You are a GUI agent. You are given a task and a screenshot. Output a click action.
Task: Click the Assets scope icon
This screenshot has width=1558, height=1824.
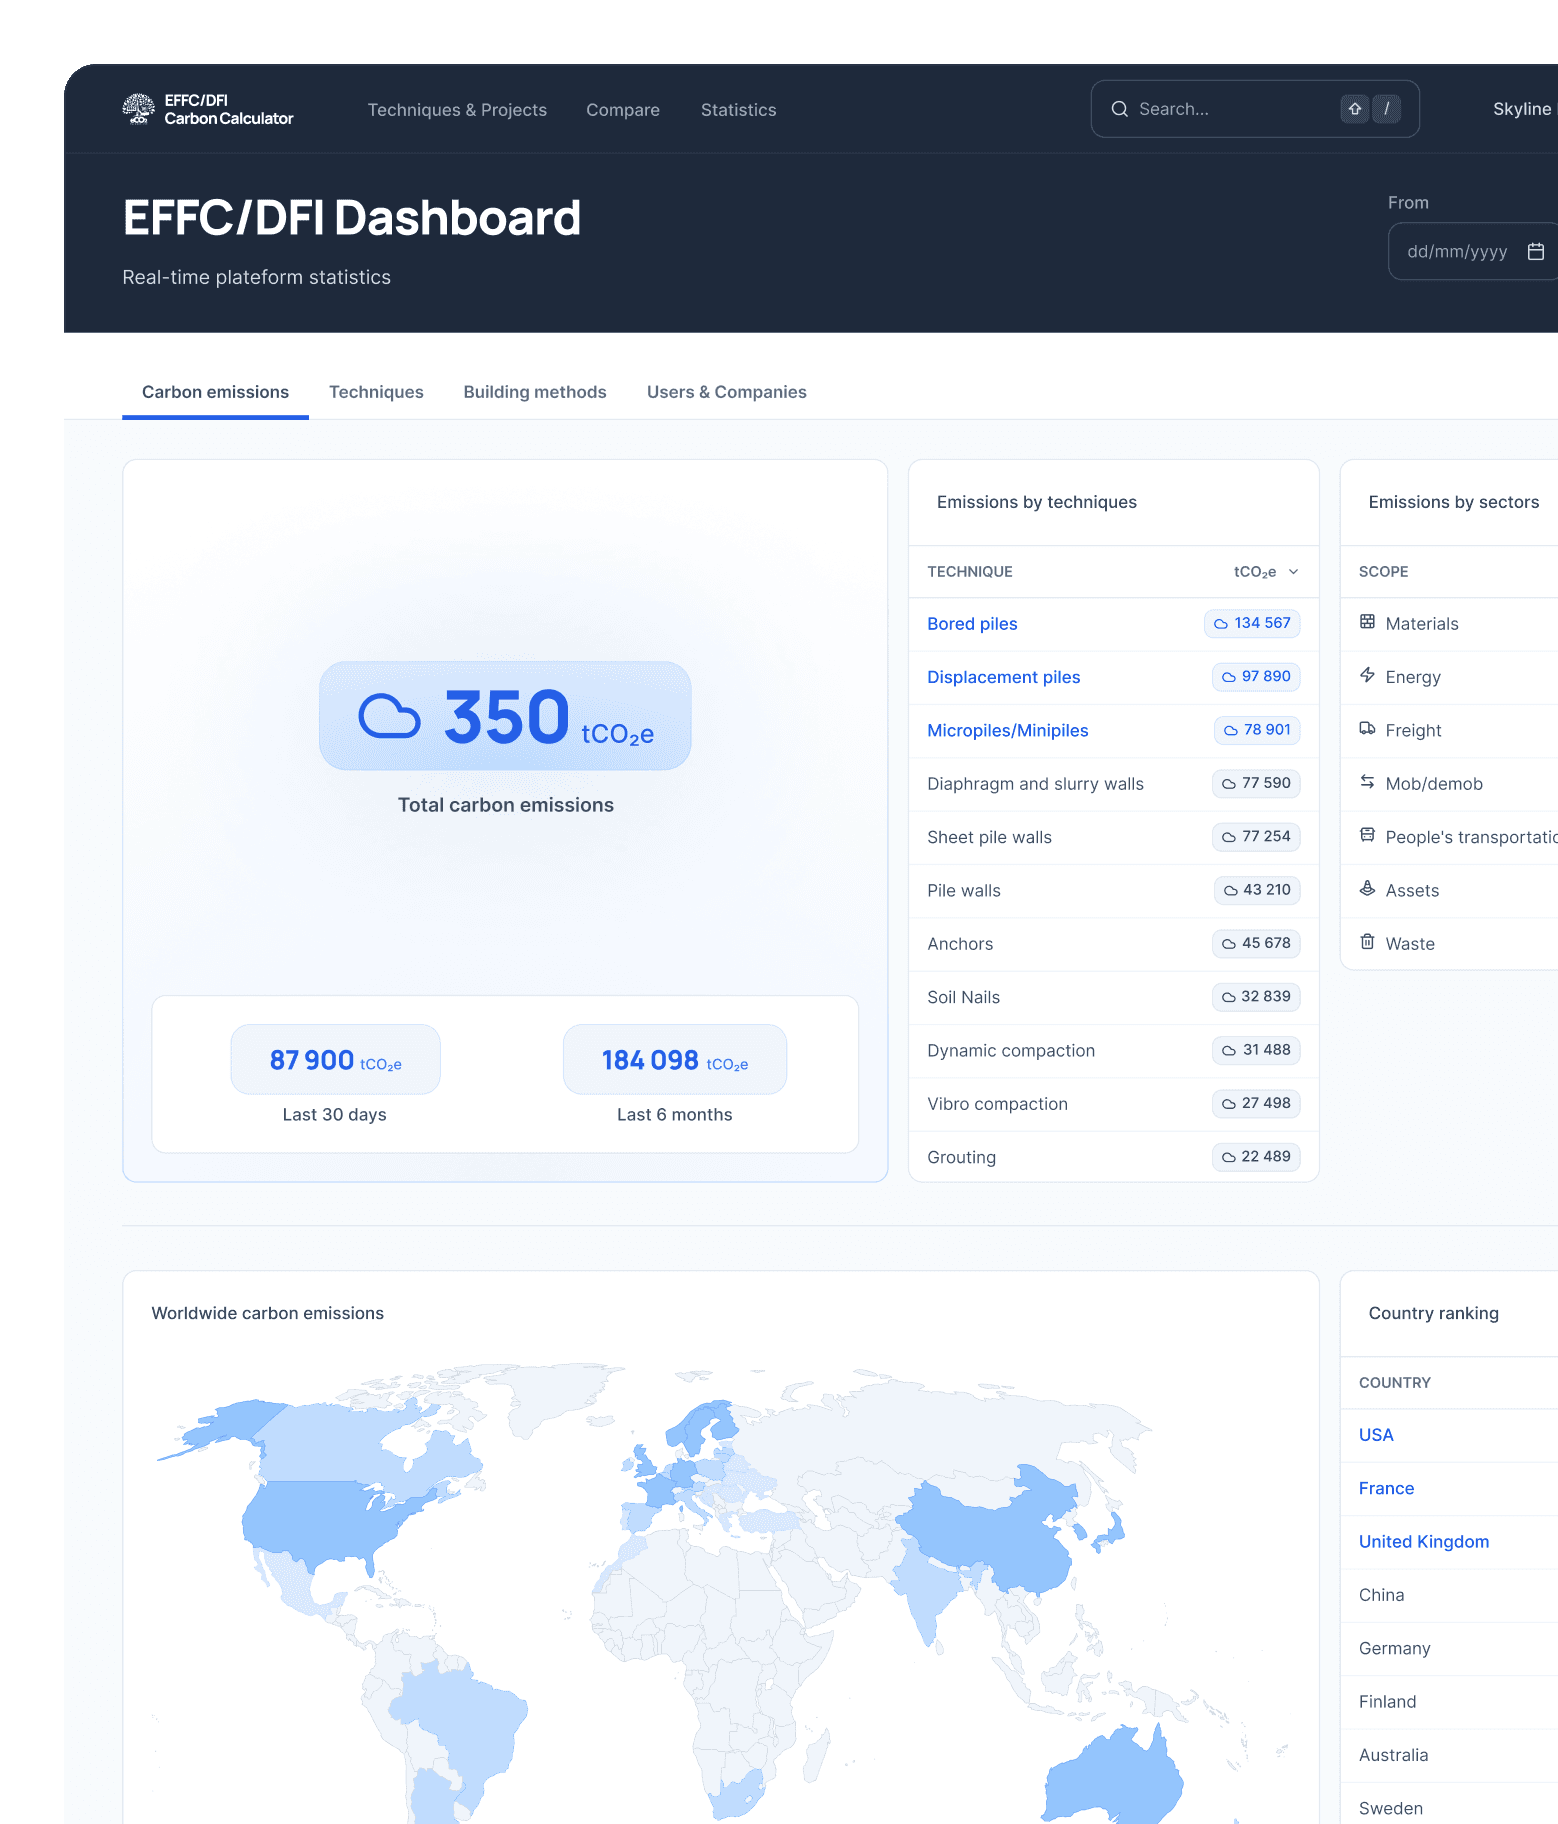[1367, 888]
